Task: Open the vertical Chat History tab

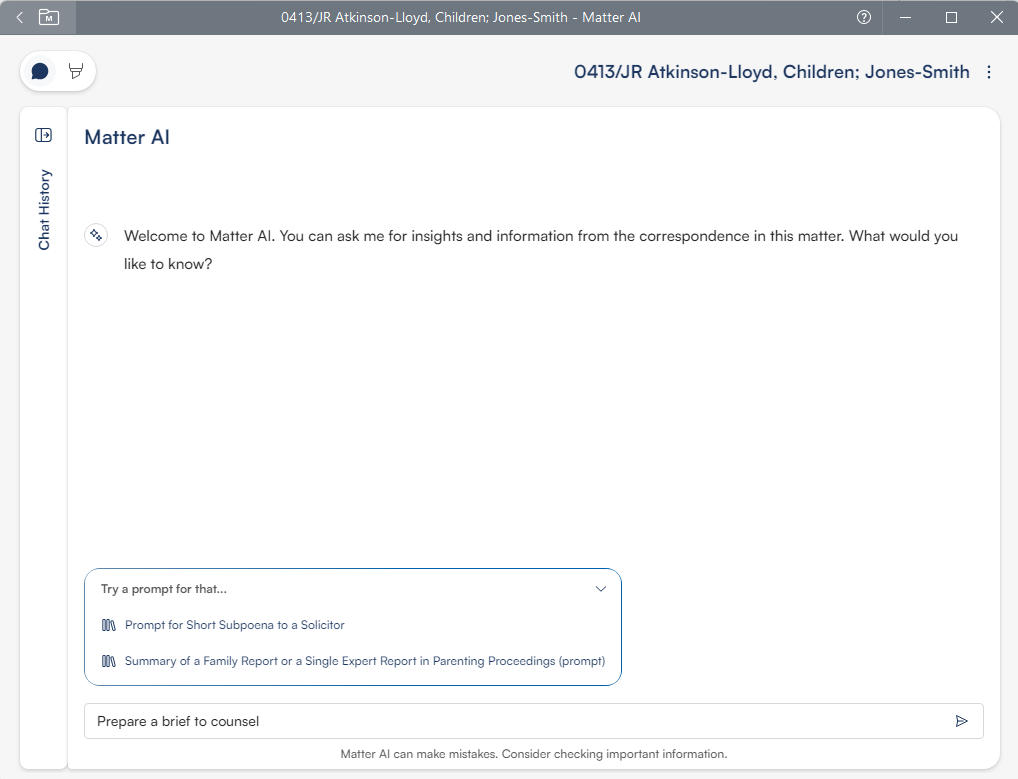Action: coord(44,210)
